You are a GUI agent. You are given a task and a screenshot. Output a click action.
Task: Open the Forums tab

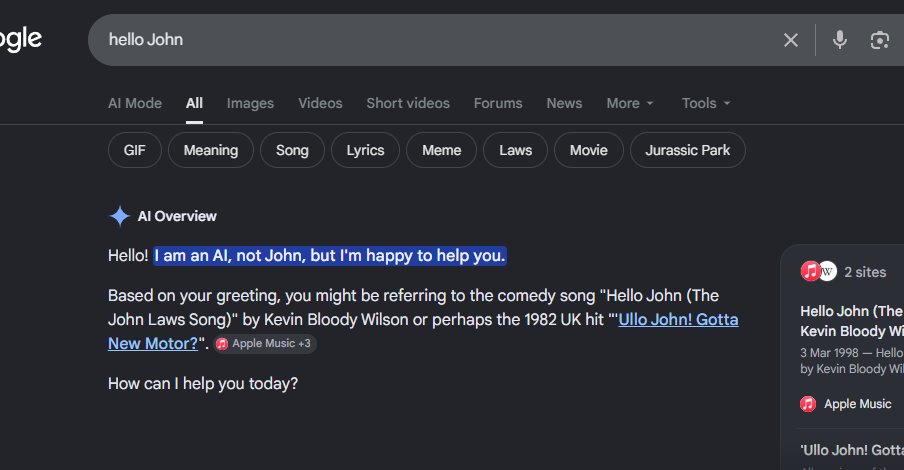coord(498,103)
